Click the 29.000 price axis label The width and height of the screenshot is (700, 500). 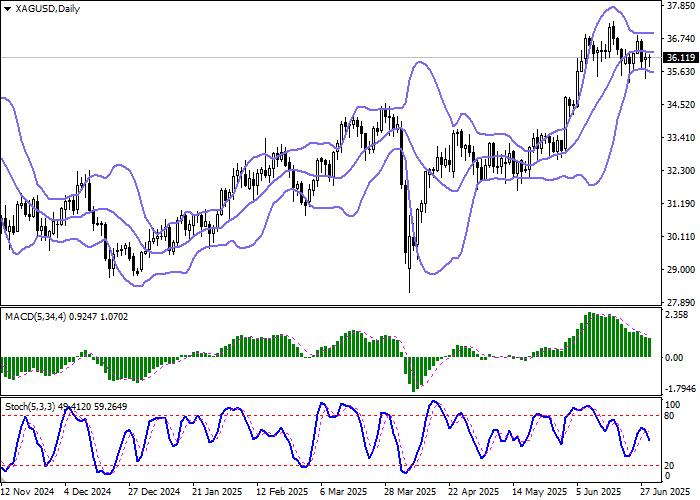pos(681,270)
